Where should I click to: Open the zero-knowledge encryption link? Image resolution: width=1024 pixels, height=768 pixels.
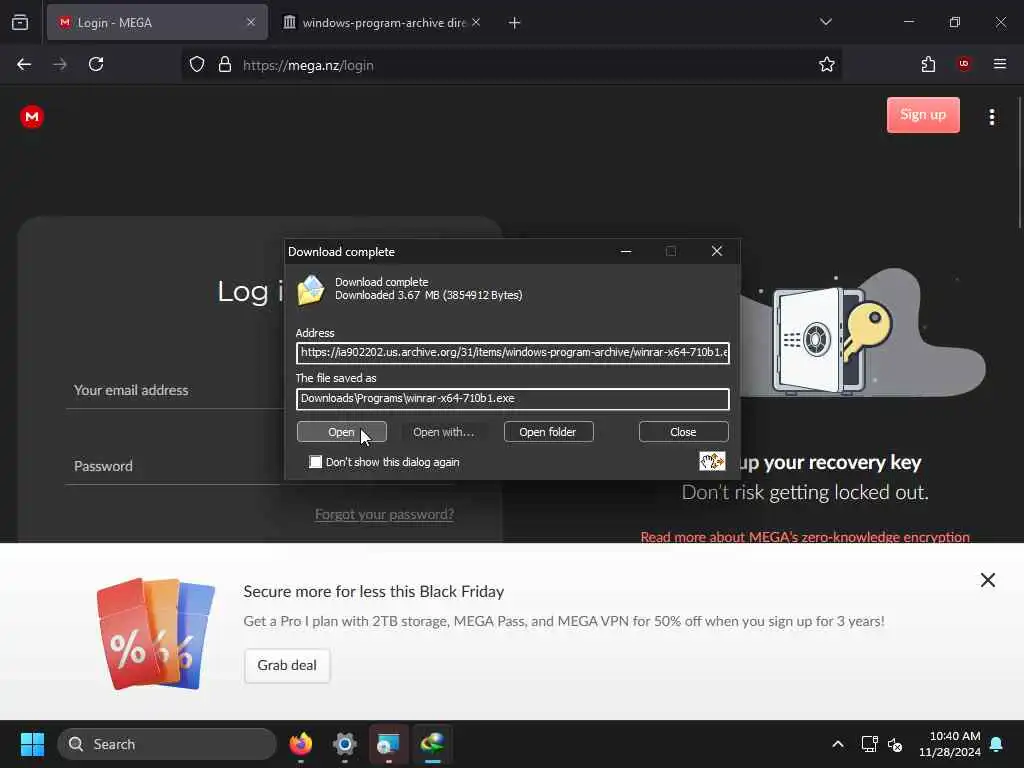click(805, 537)
